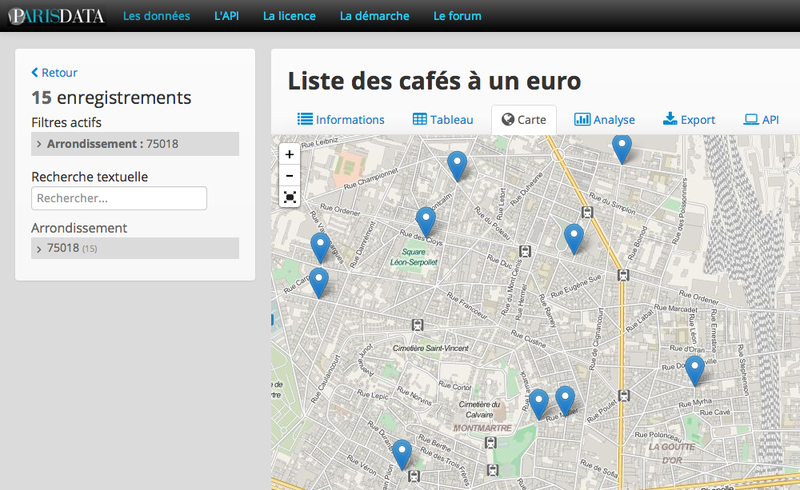
Task: Click the marker west of the yellow boulevard near Rue Eugène Sue
Action: [574, 238]
